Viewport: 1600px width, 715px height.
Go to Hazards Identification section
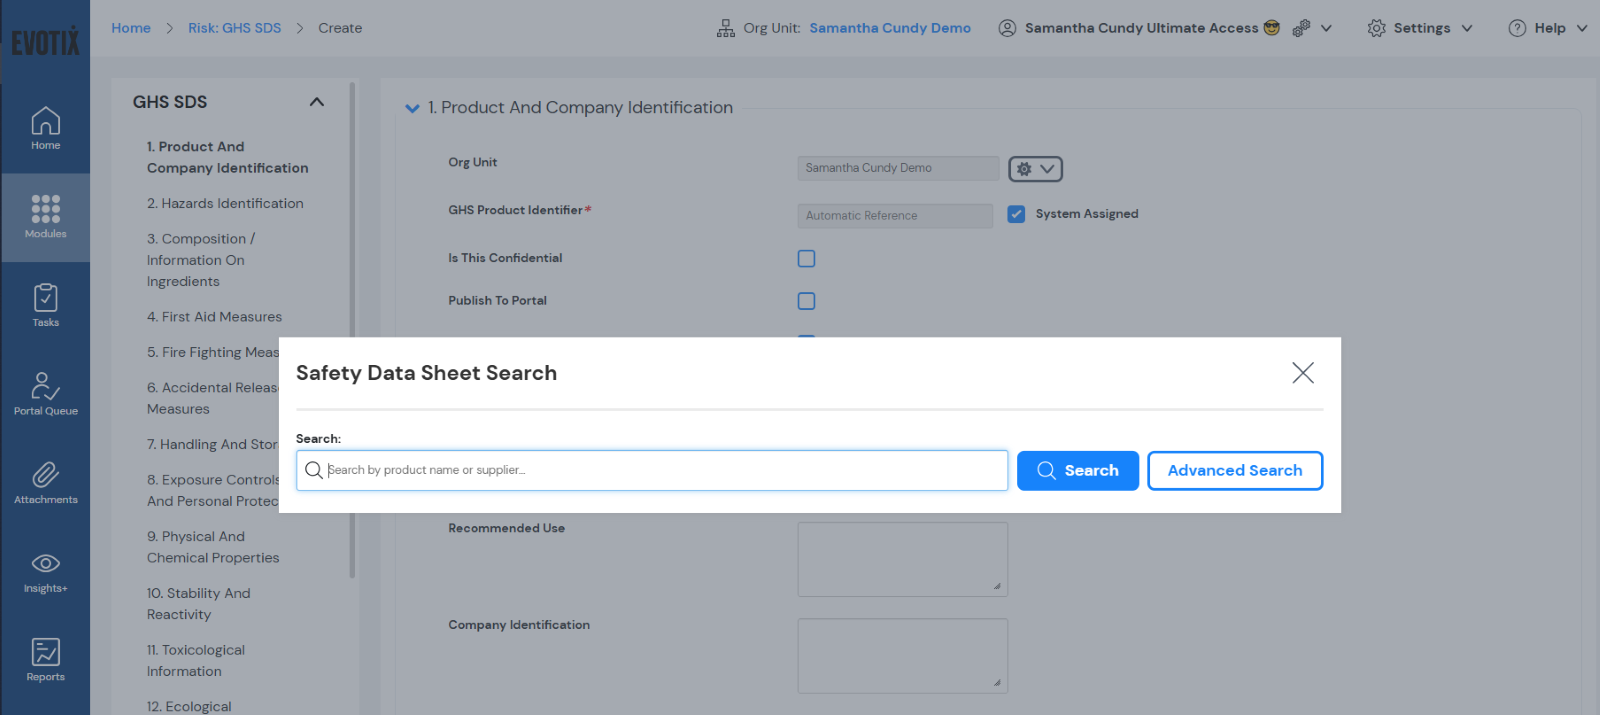point(225,203)
